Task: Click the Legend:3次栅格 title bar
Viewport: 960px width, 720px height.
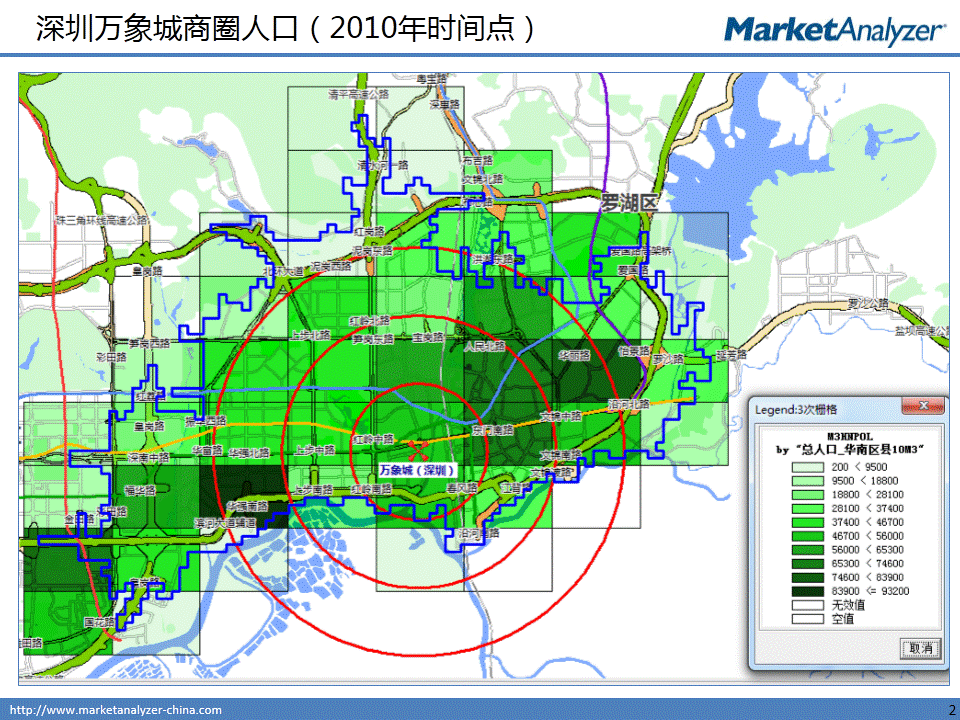Action: pyautogui.click(x=820, y=408)
